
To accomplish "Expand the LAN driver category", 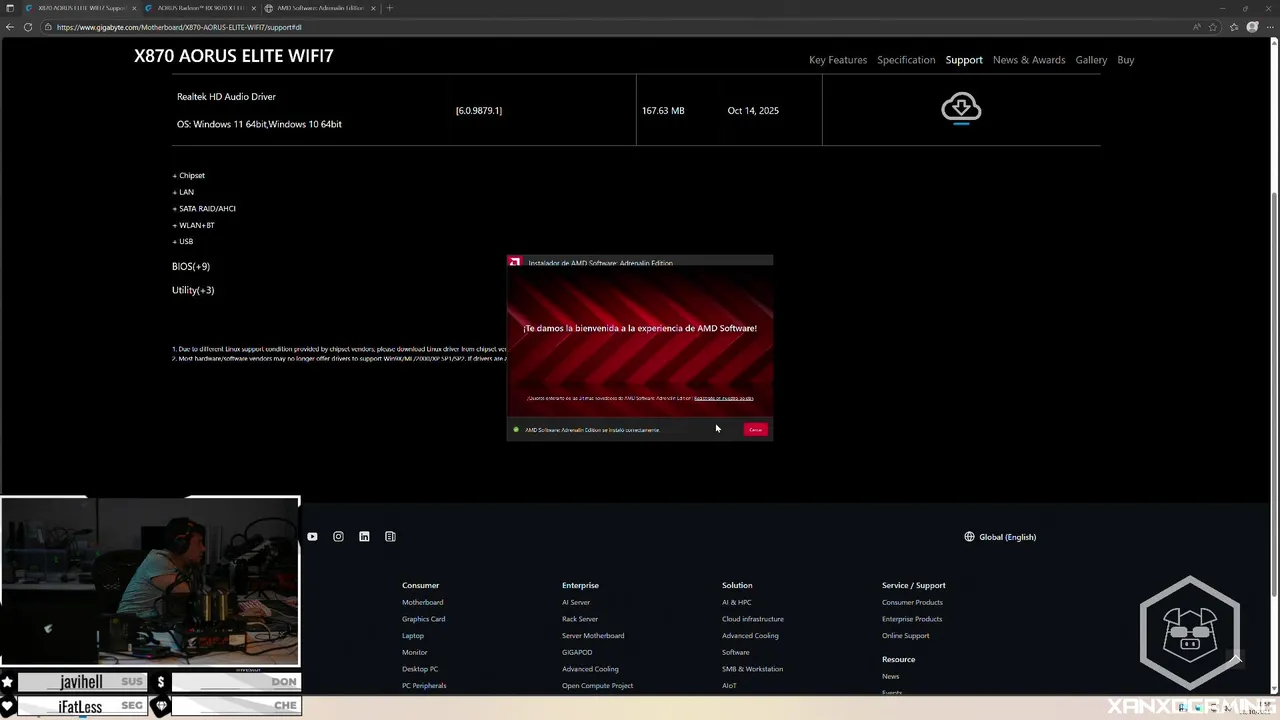I will pyautogui.click(x=183, y=192).
